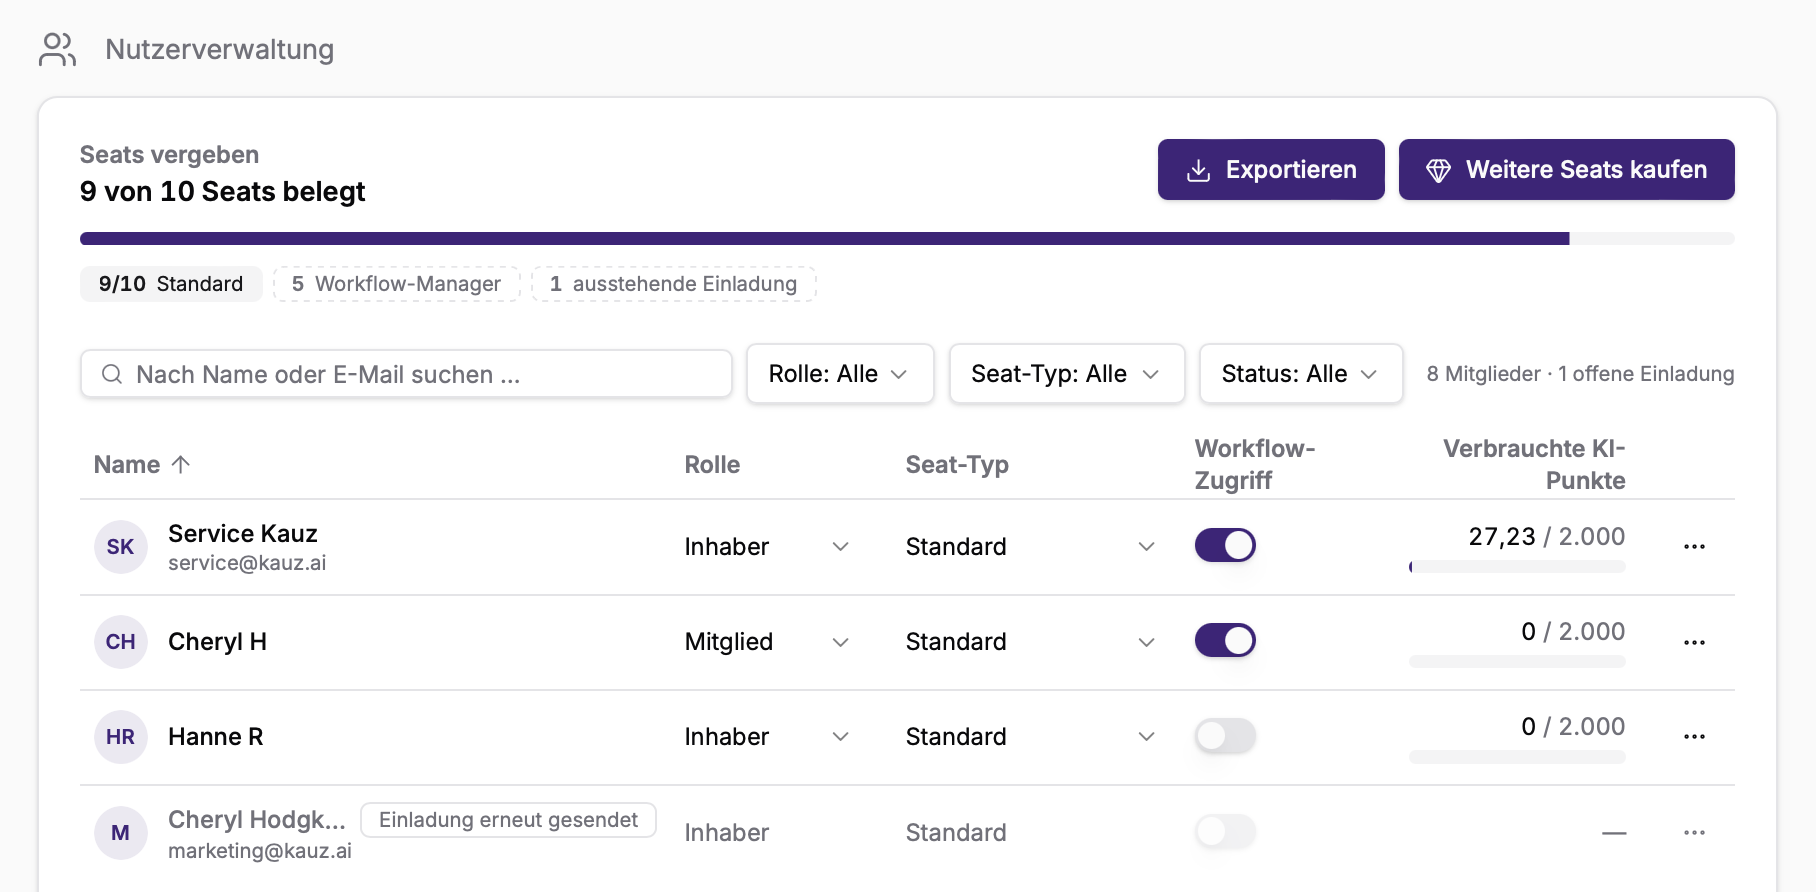Open more options for marketing@kauz.ai row
Viewport: 1816px width, 892px height.
(x=1694, y=832)
